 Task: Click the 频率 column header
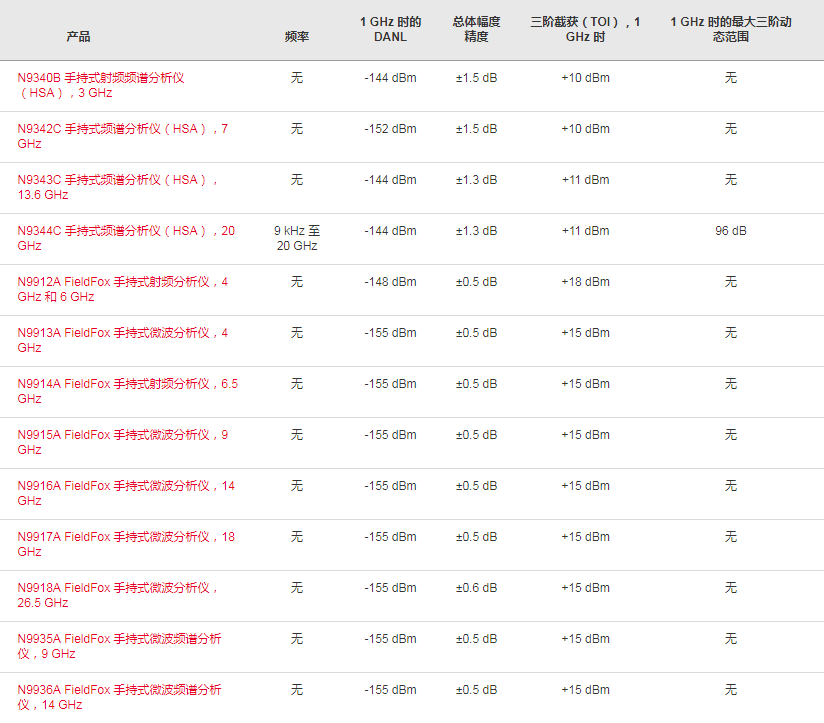297,36
